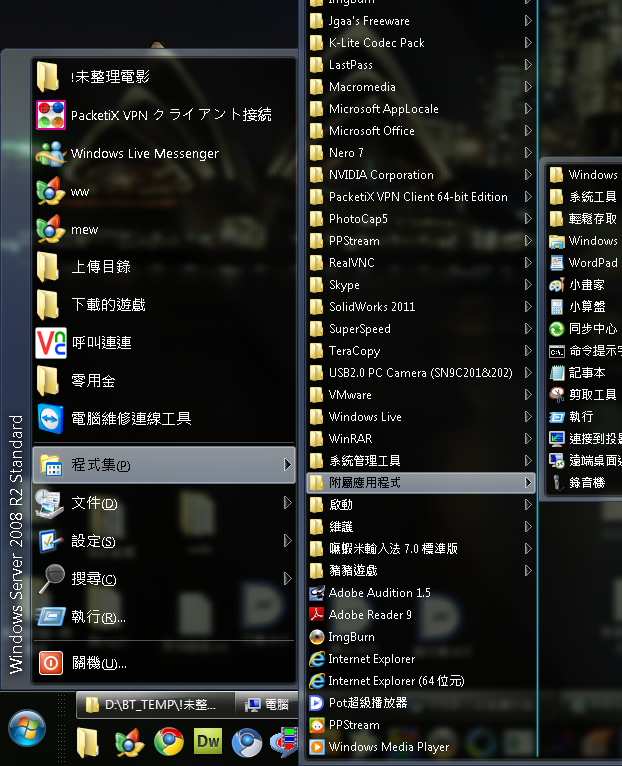622x766 pixels.
Task: Expand 文件(D) submenu arrow
Action: (288, 503)
